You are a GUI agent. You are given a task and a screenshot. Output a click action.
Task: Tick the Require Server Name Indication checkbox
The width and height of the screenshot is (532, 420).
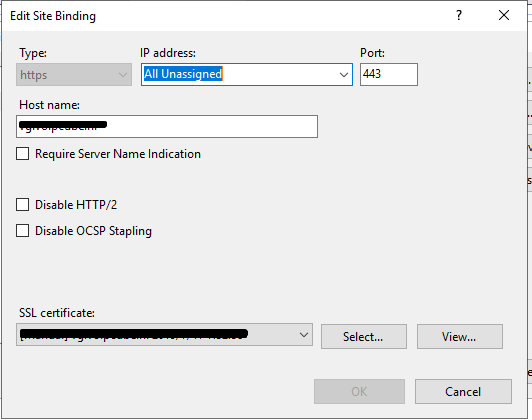(22, 154)
